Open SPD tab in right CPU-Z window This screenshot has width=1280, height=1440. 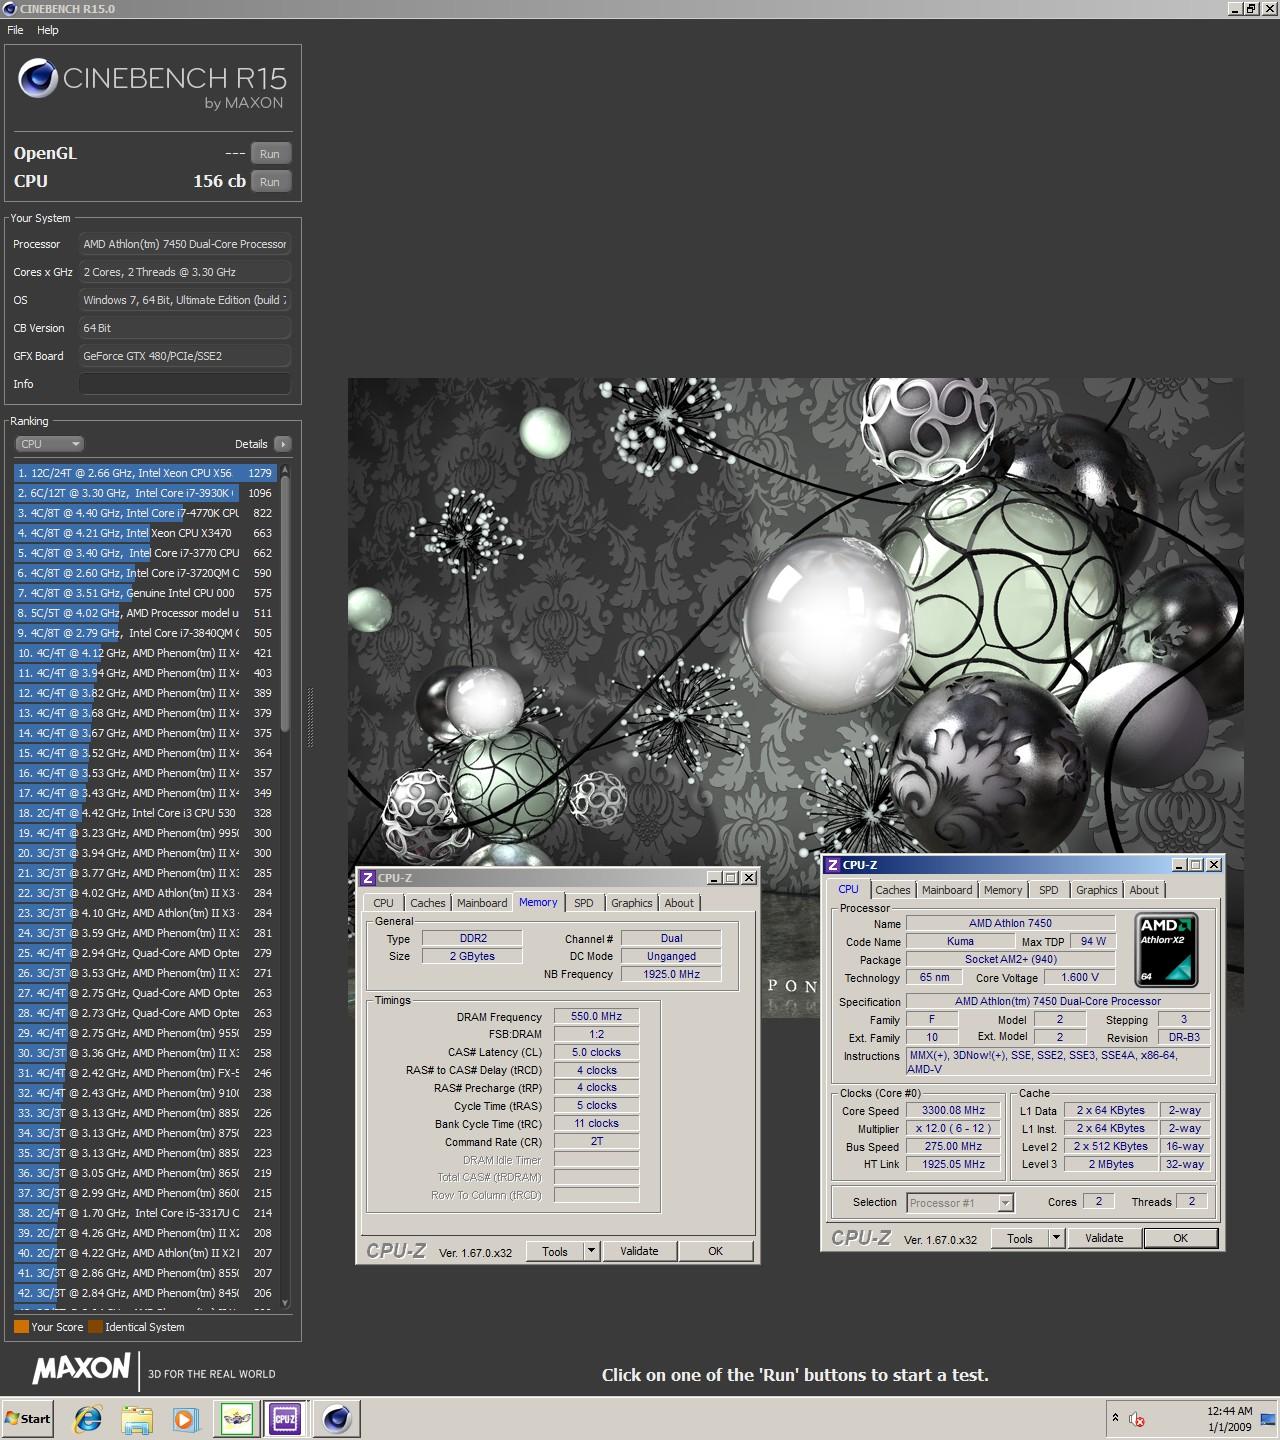click(1049, 890)
